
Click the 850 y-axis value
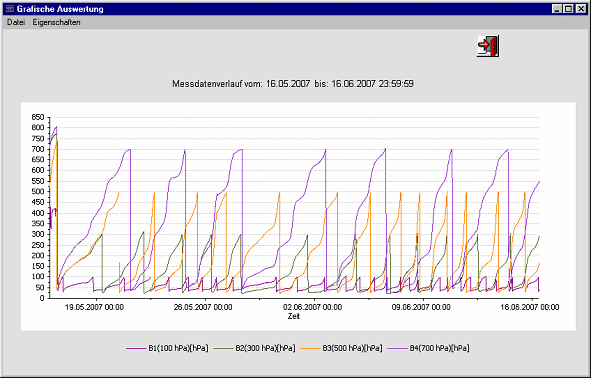coord(38,117)
